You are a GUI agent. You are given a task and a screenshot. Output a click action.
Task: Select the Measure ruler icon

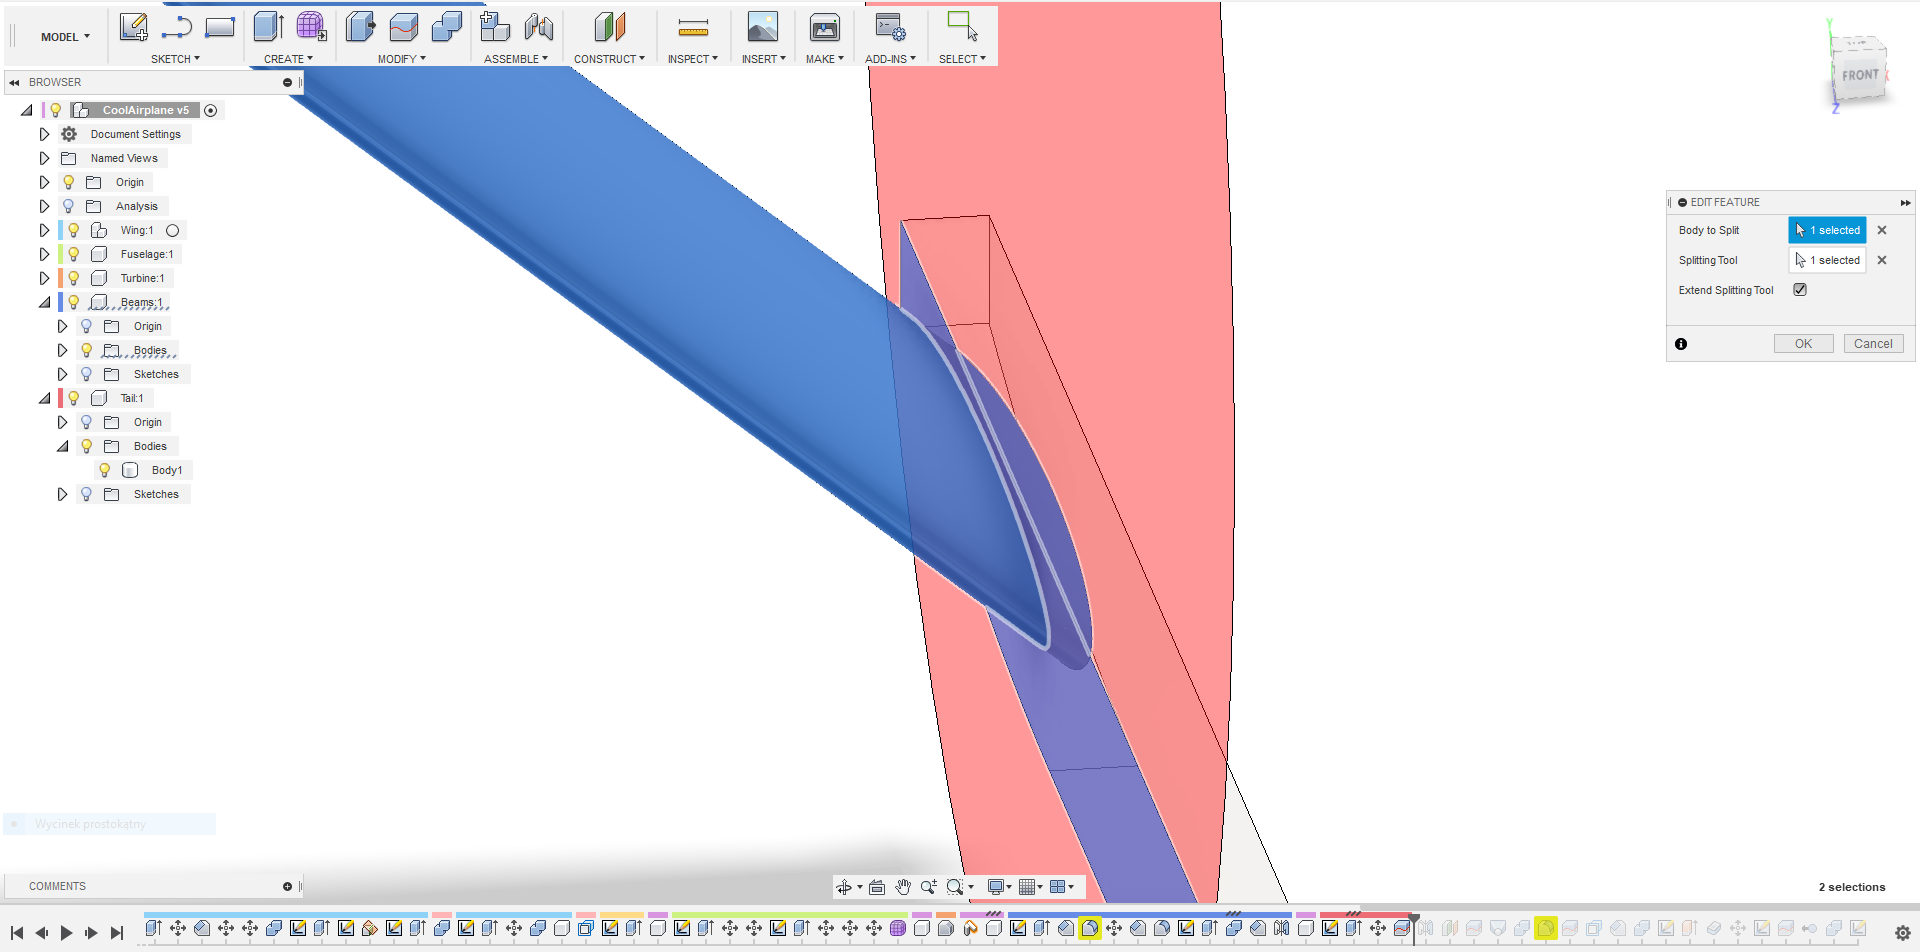click(693, 27)
